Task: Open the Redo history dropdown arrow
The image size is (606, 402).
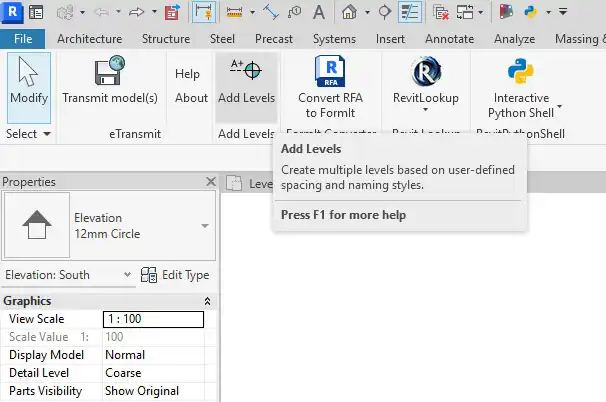Action: pos(154,12)
